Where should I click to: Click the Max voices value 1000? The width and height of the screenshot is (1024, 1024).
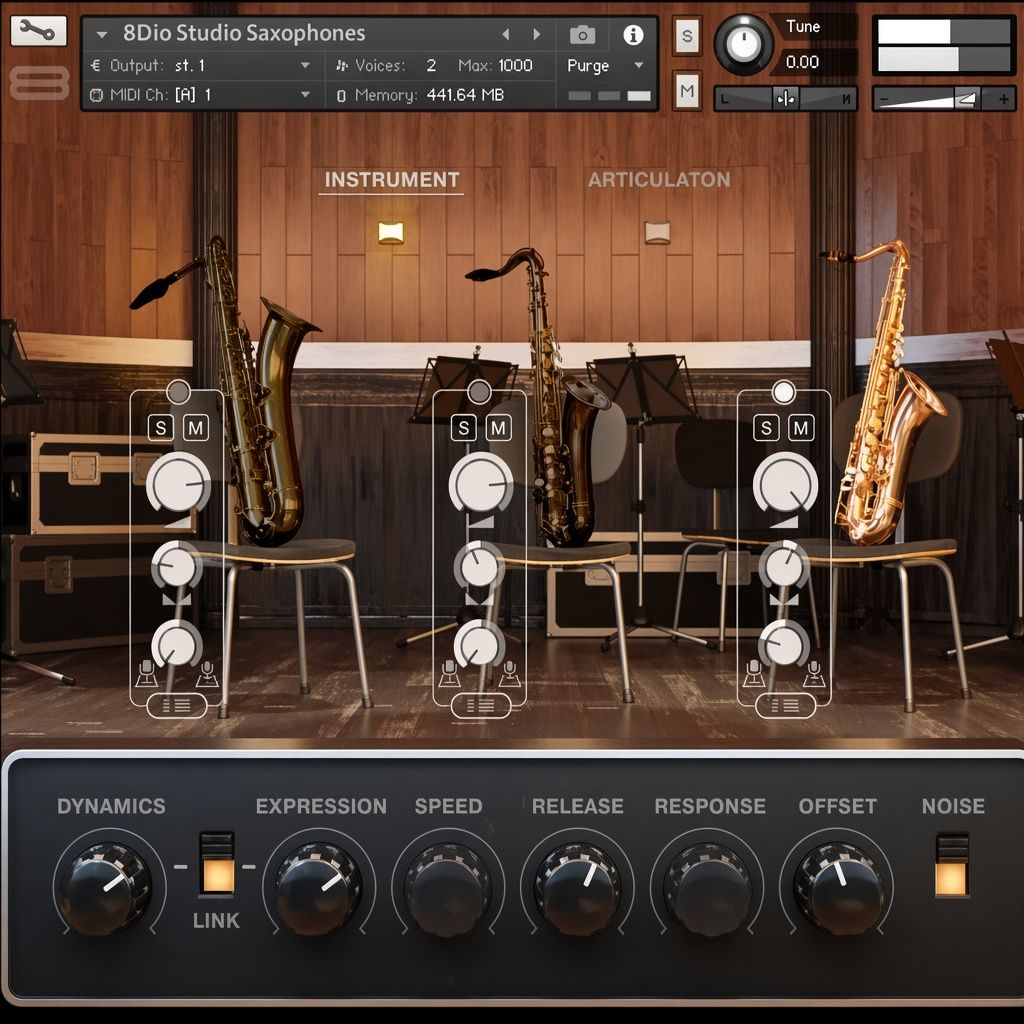[515, 65]
